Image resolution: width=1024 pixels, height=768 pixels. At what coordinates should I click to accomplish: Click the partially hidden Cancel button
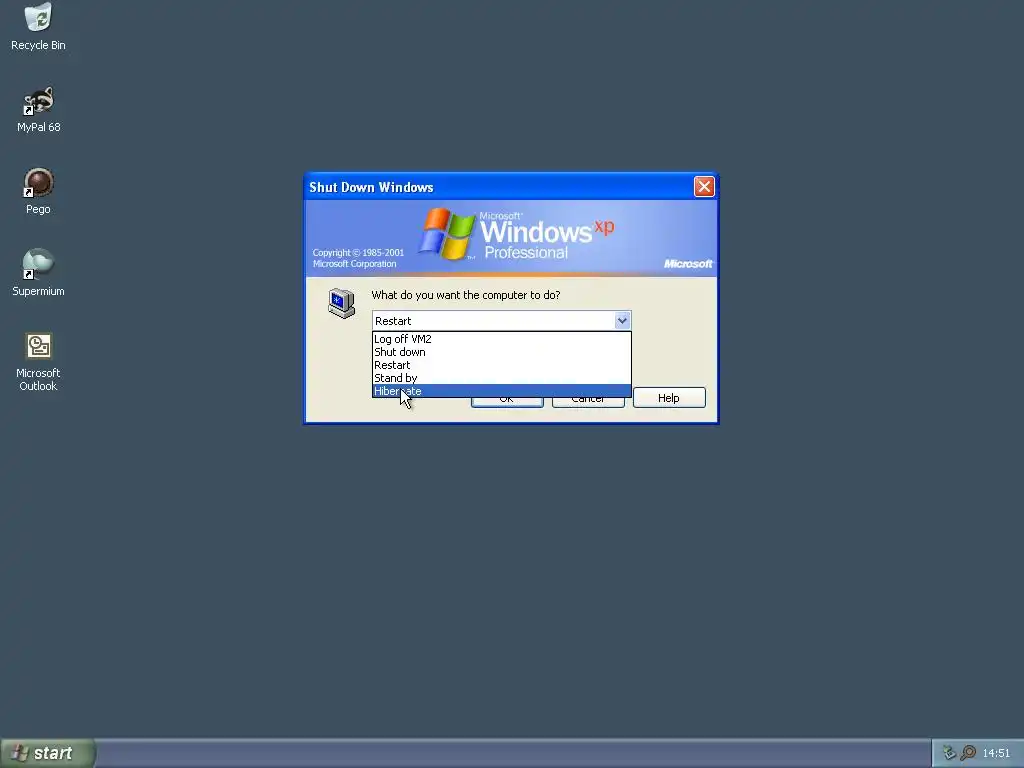588,402
